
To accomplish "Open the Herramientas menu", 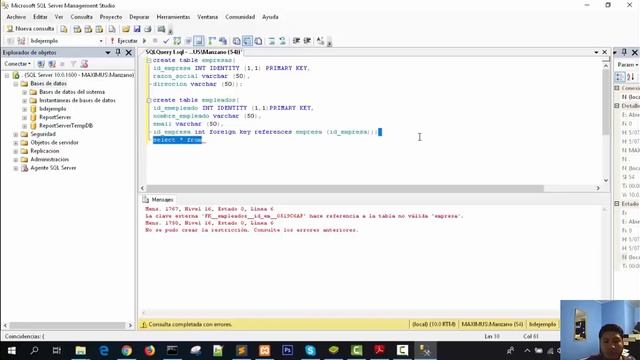I will pyautogui.click(x=173, y=17).
